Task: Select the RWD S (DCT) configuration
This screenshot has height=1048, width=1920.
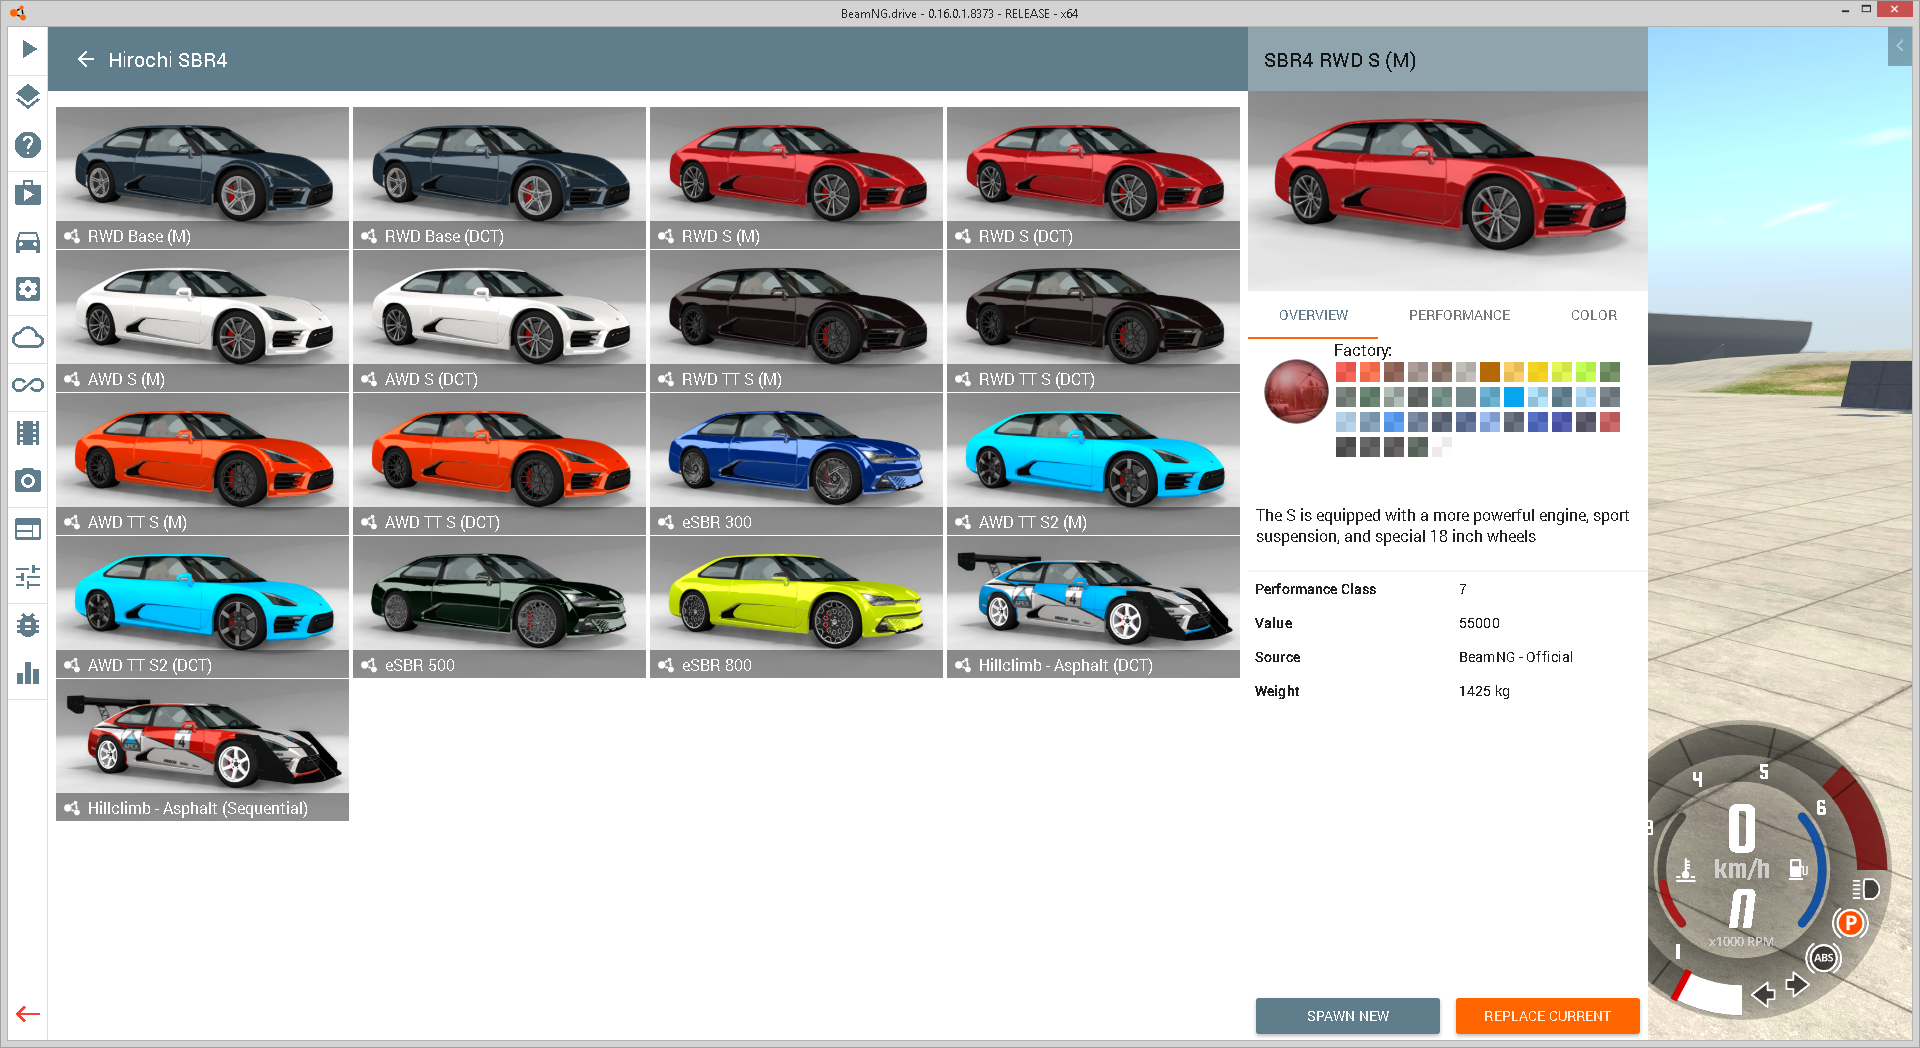Action: tap(1093, 178)
